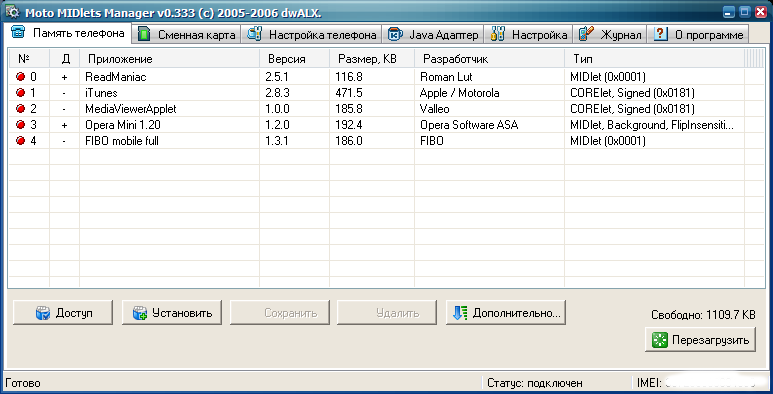Open the Java Адаптер tab
Screen dimensions: 773x394
point(434,35)
